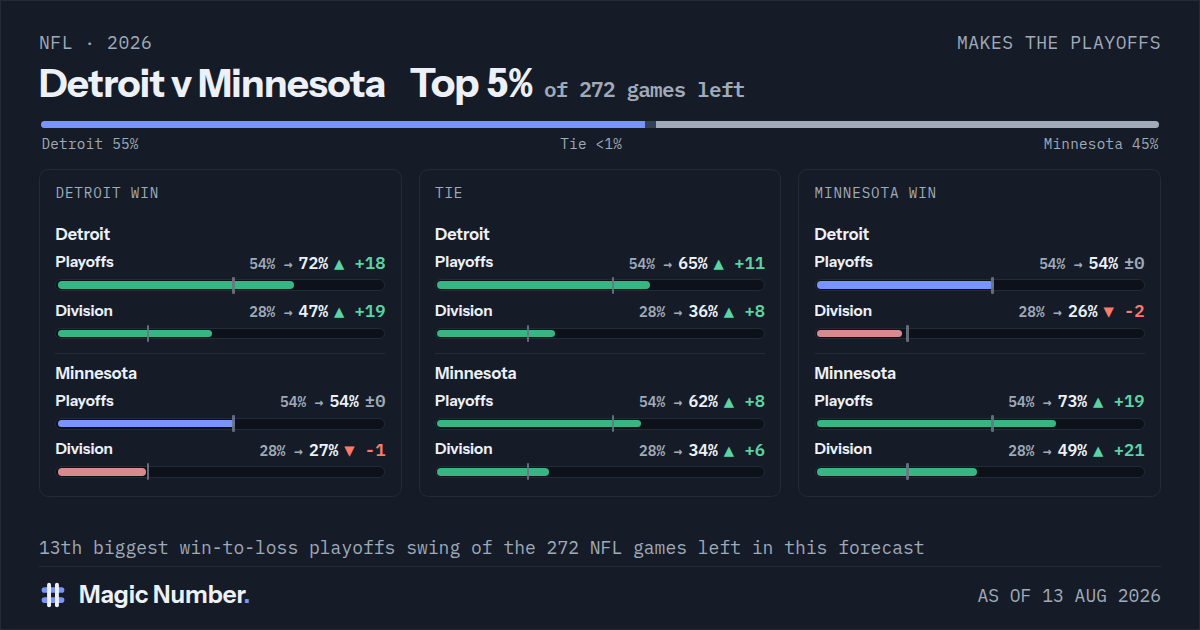Click the Magic Number brand name

[x=164, y=595]
